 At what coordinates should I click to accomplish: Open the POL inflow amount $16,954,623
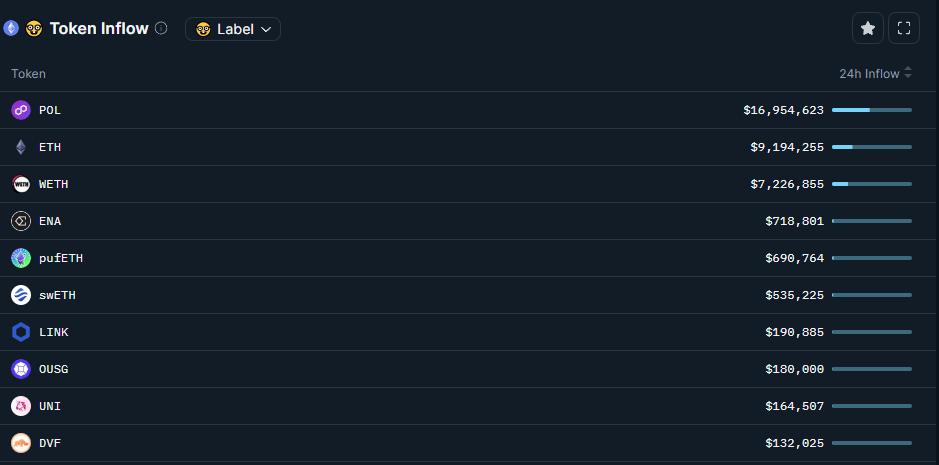783,110
